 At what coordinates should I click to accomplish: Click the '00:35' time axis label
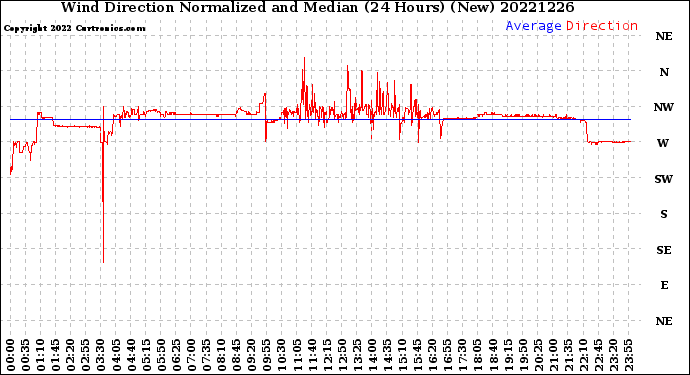[x=26, y=355]
